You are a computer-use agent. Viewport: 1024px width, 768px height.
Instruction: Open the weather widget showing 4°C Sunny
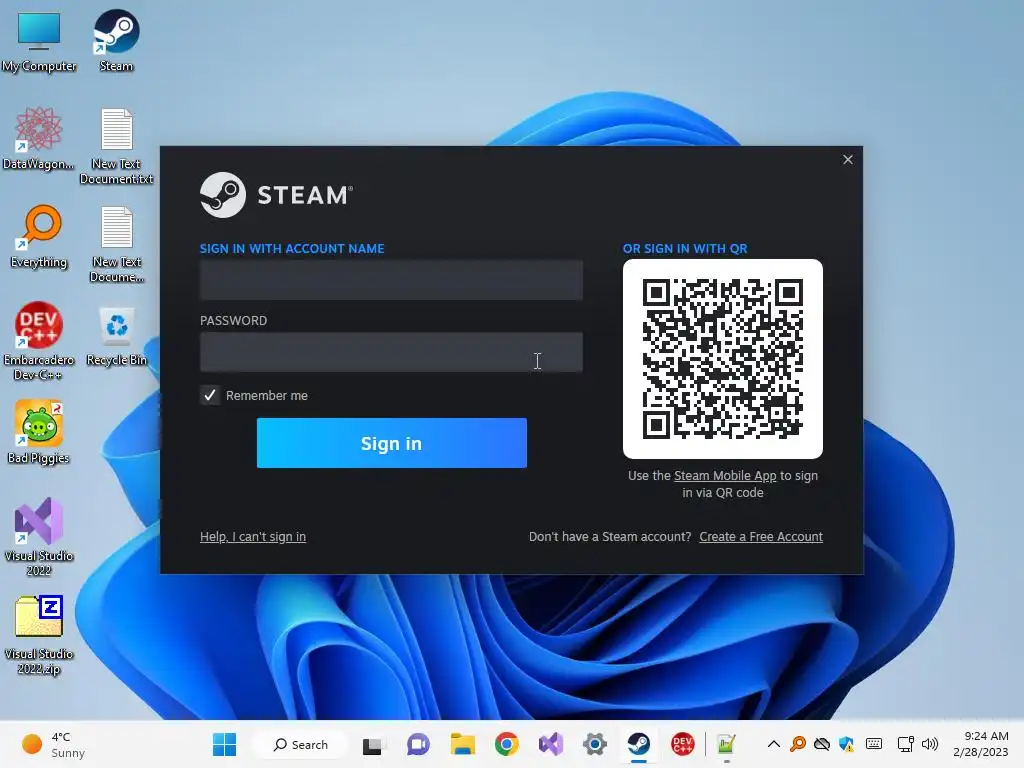point(54,744)
